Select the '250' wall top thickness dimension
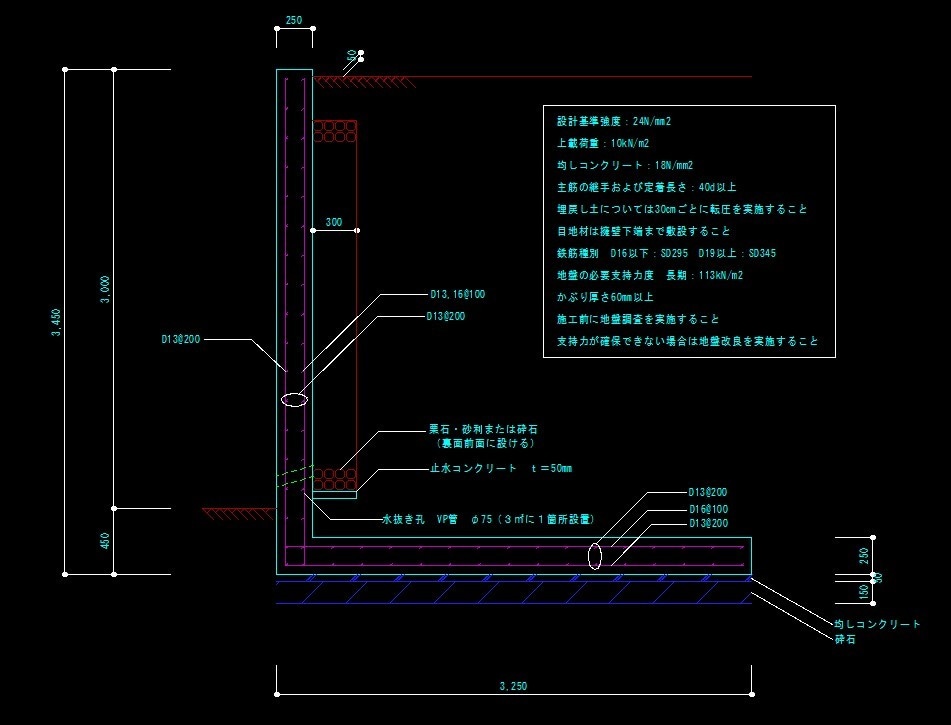Image resolution: width=951 pixels, height=725 pixels. pos(294,20)
